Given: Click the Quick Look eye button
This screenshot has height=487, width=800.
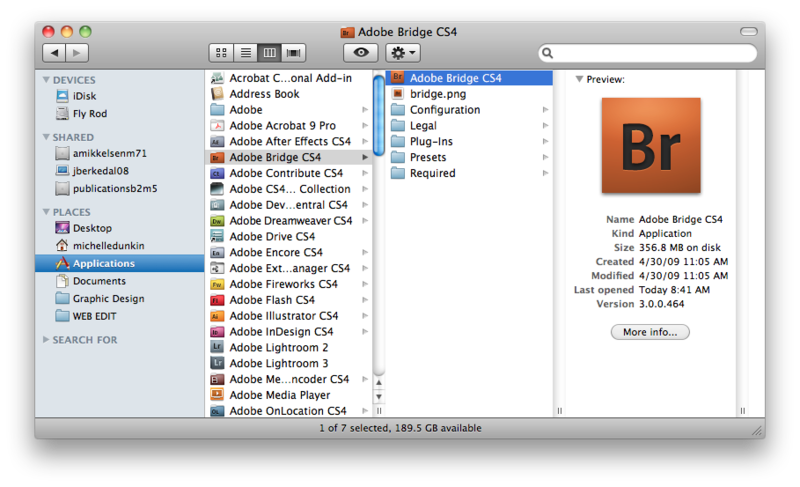Looking at the screenshot, I should tap(361, 52).
